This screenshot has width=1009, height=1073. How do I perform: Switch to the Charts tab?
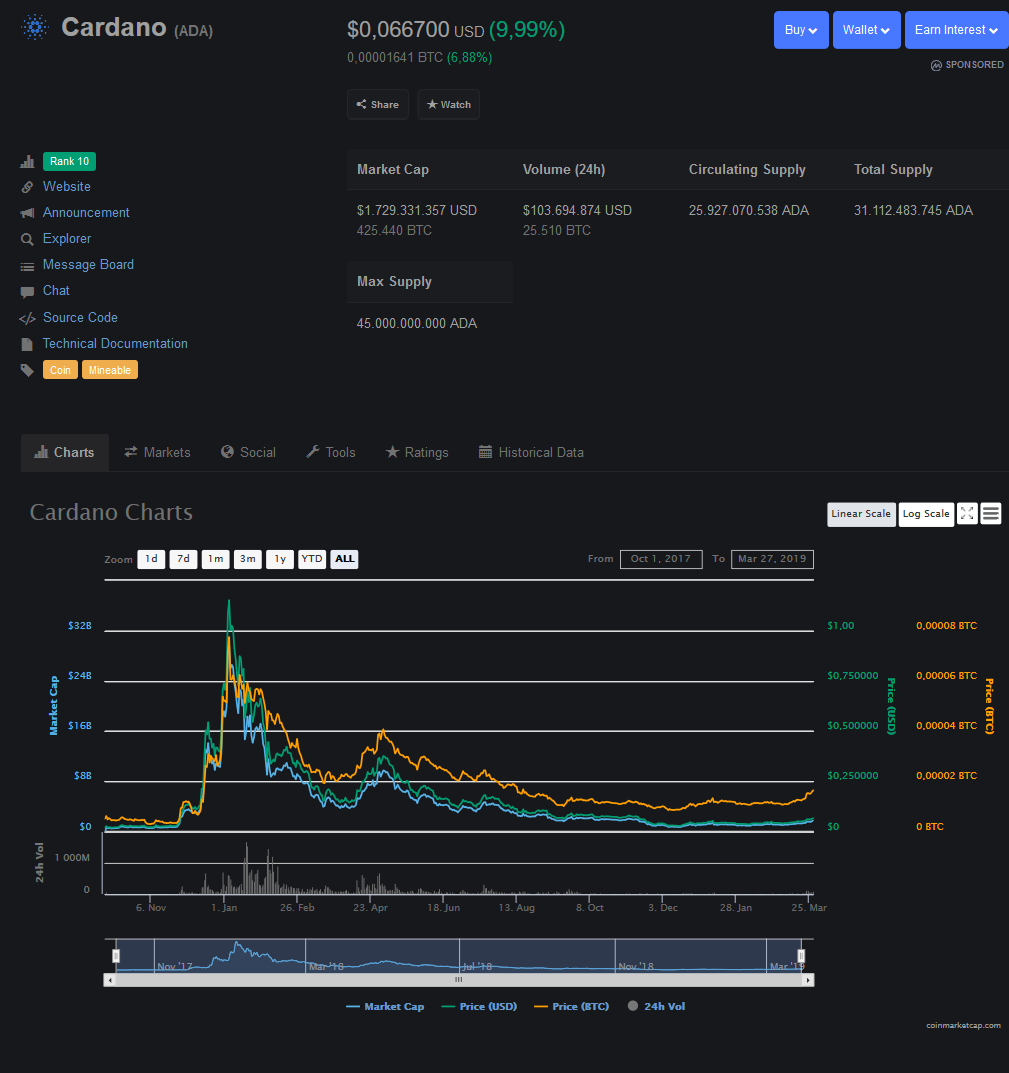point(64,452)
